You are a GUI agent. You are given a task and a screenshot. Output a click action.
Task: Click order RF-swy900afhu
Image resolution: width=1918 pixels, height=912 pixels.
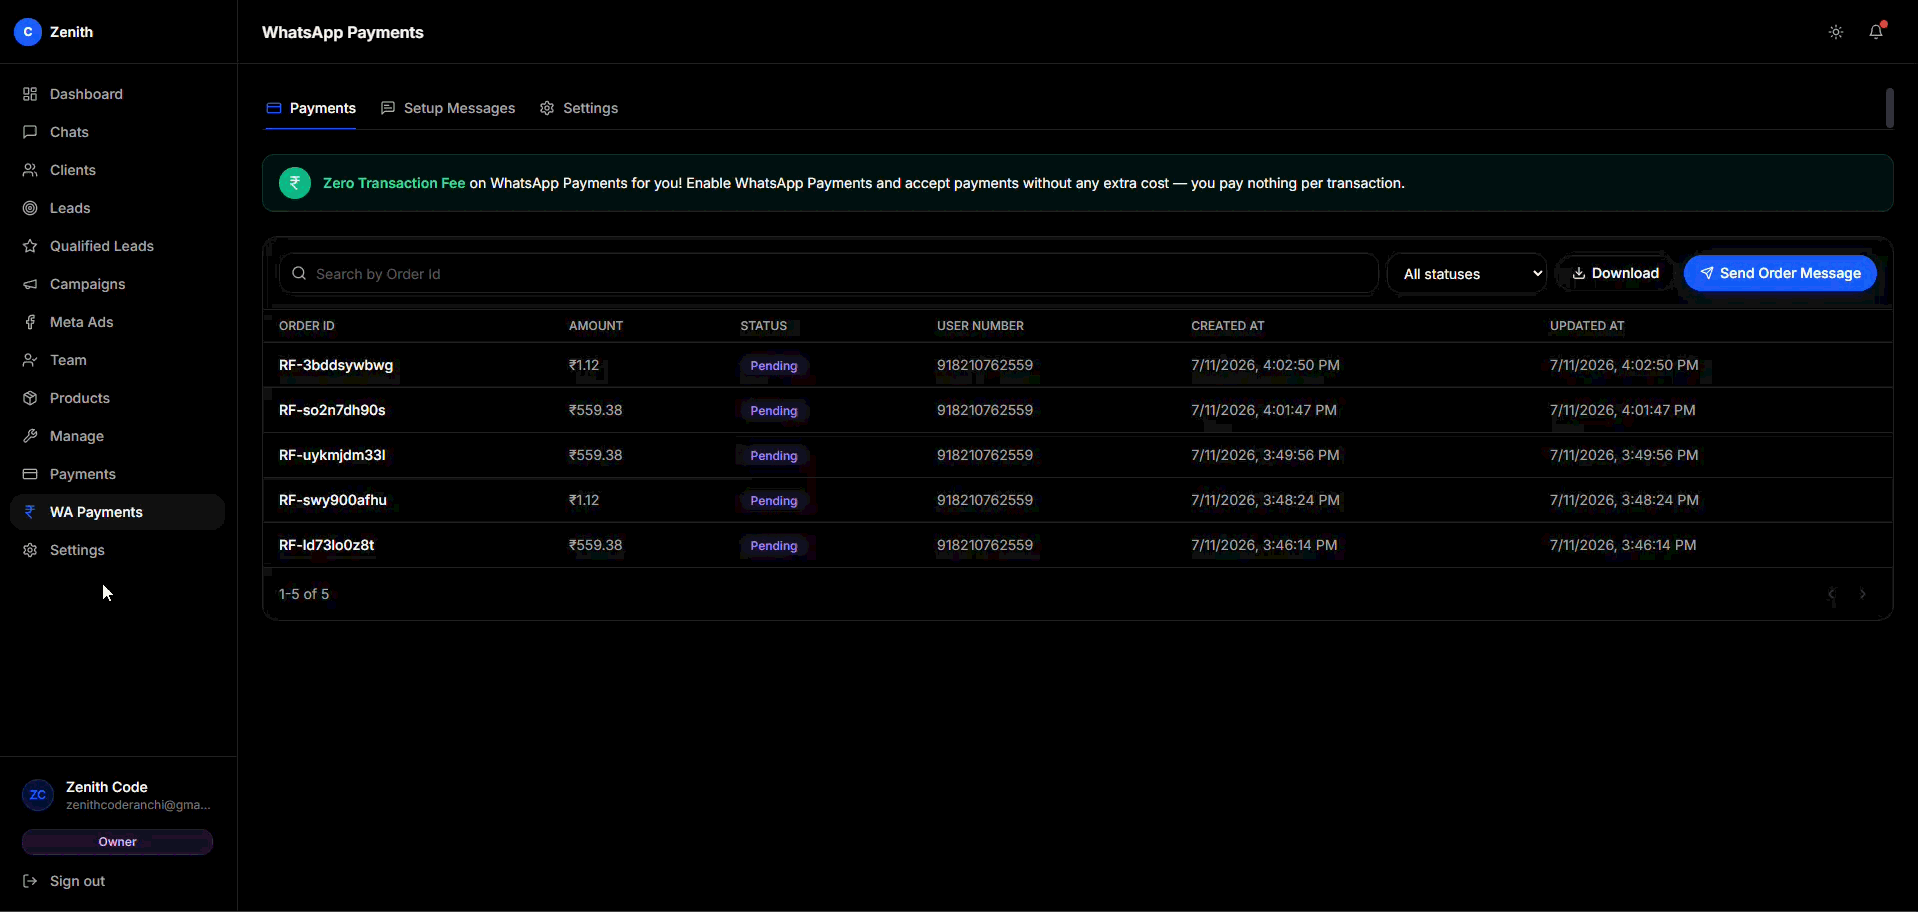[x=333, y=500]
